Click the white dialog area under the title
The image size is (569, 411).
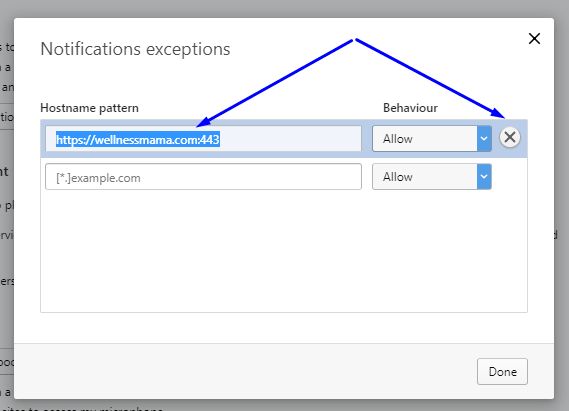click(284, 80)
